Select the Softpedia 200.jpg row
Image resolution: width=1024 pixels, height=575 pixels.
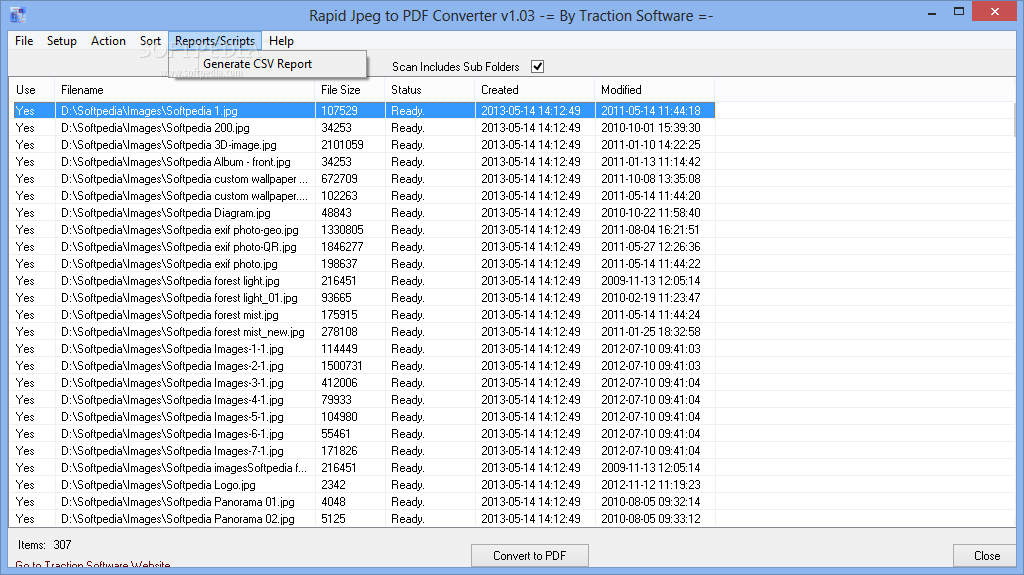click(364, 128)
